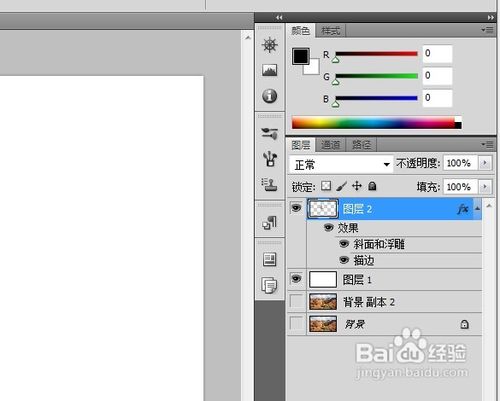Image resolution: width=500 pixels, height=401 pixels.
Task: Switch to the 颜色 tab
Action: tap(301, 31)
